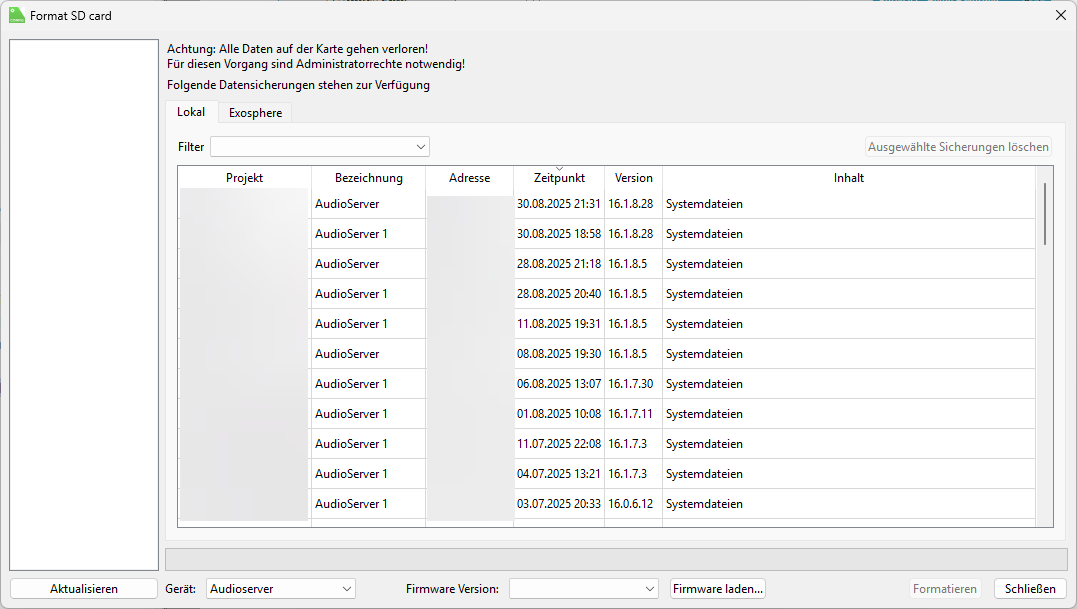Open the Filter dropdown
This screenshot has height=609, width=1077.
point(320,147)
